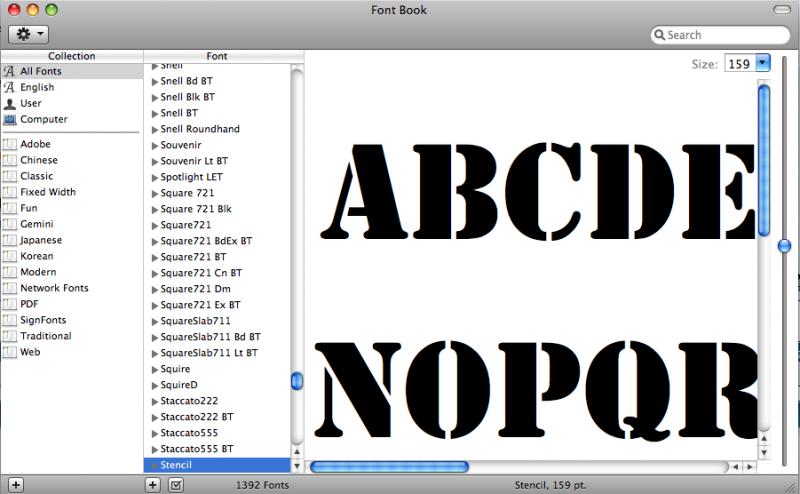This screenshot has width=800, height=494.
Task: Open the gear action menu
Action: click(x=29, y=34)
